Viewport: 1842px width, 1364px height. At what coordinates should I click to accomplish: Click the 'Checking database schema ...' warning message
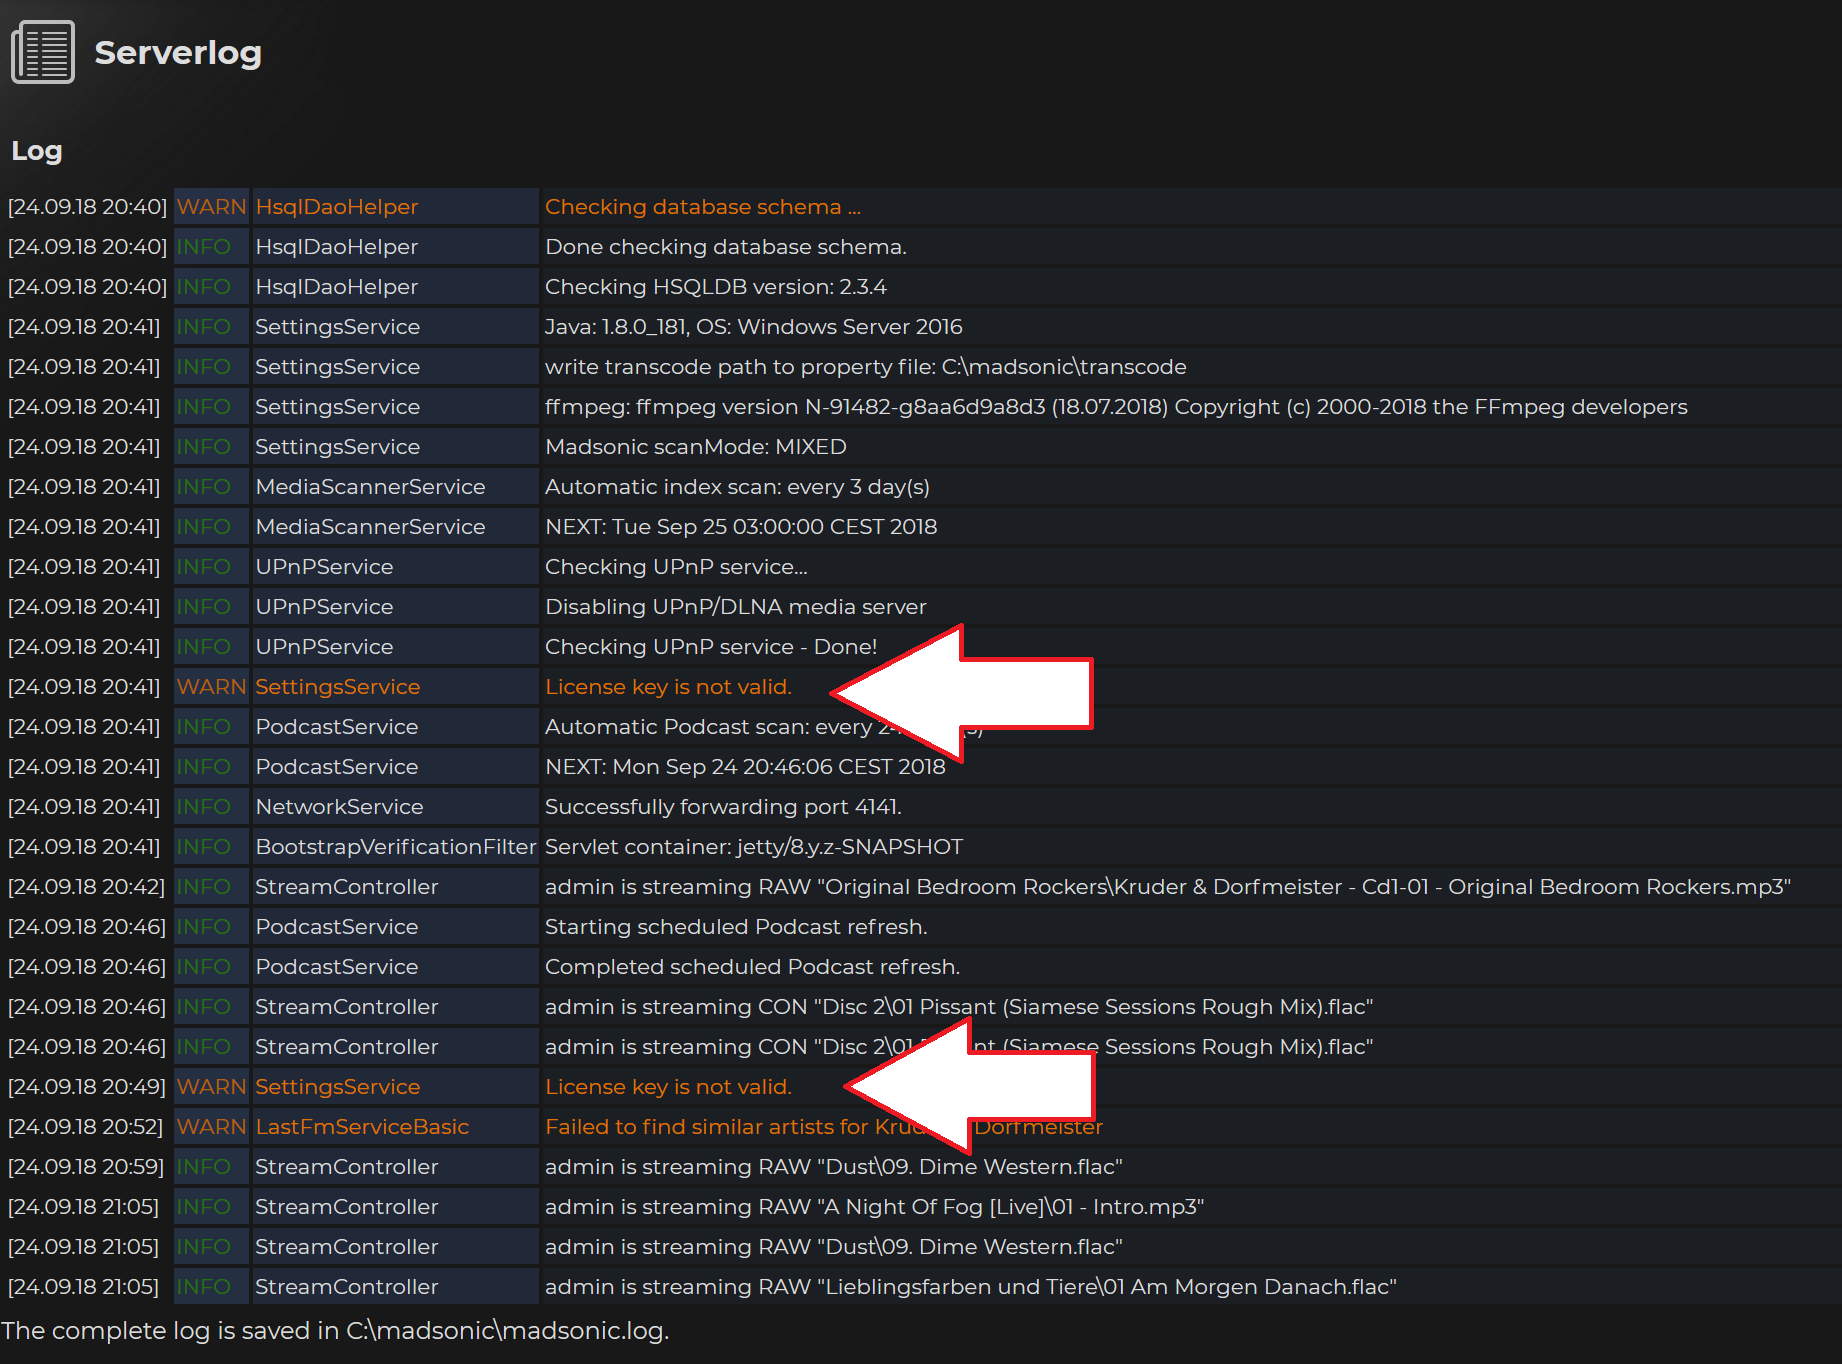click(702, 207)
